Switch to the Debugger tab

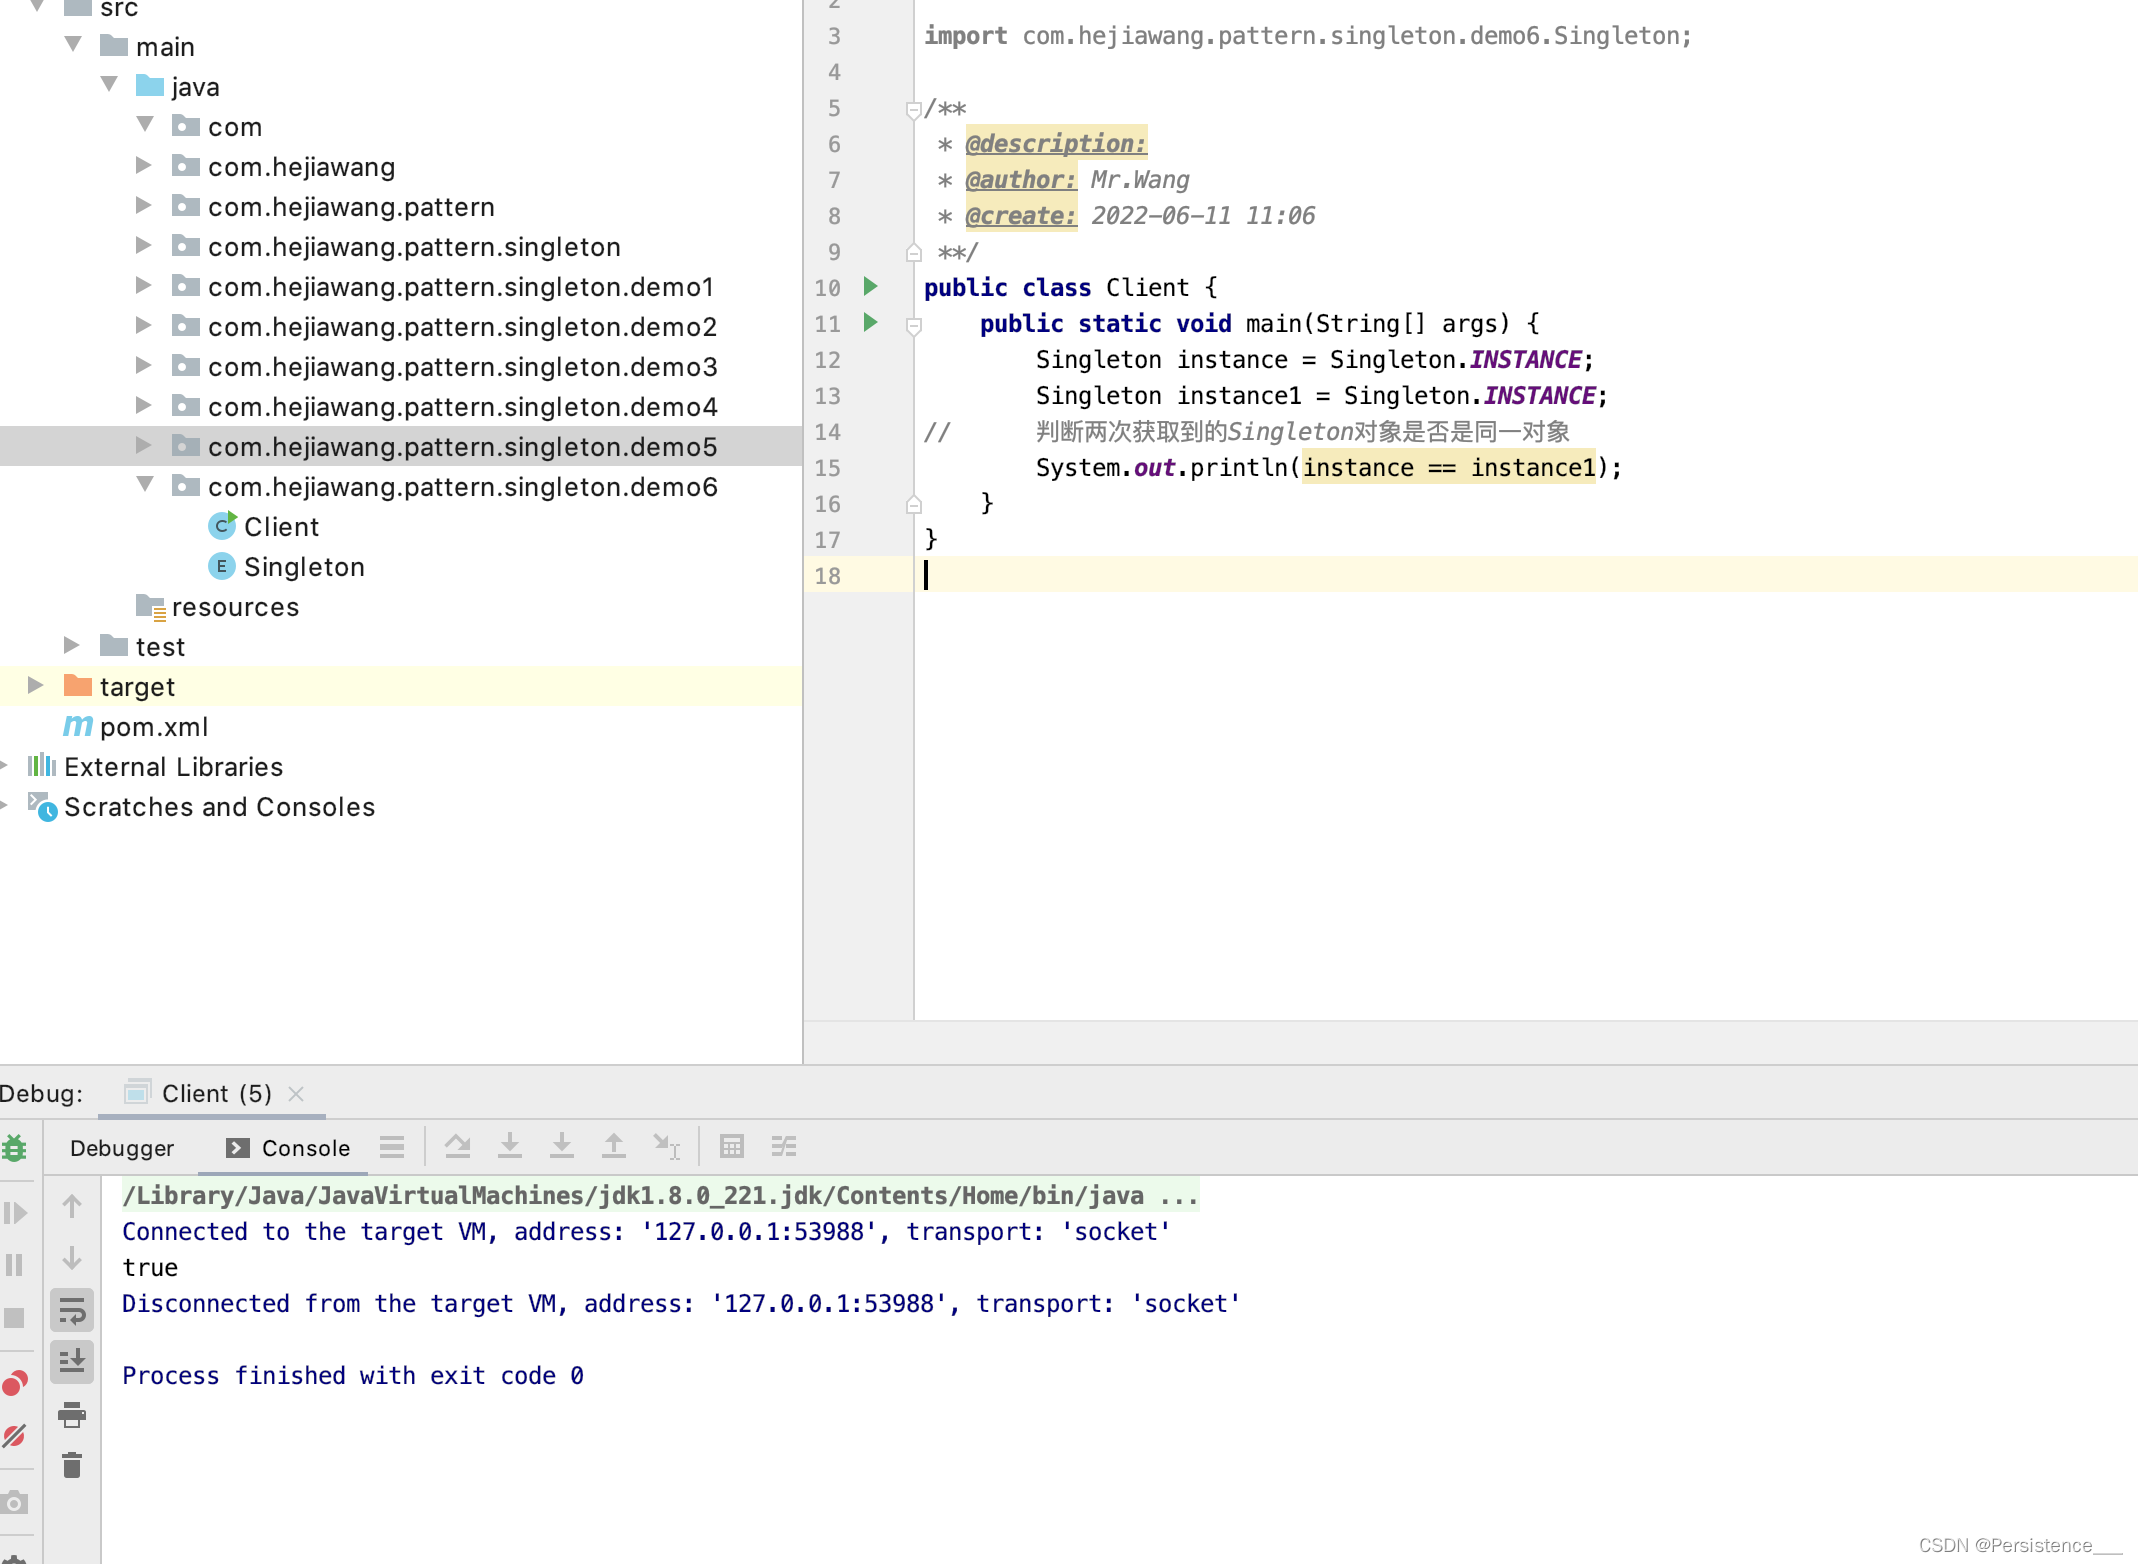coord(122,1148)
